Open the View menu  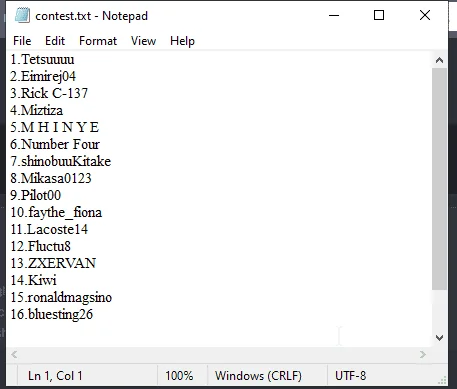[x=143, y=41]
